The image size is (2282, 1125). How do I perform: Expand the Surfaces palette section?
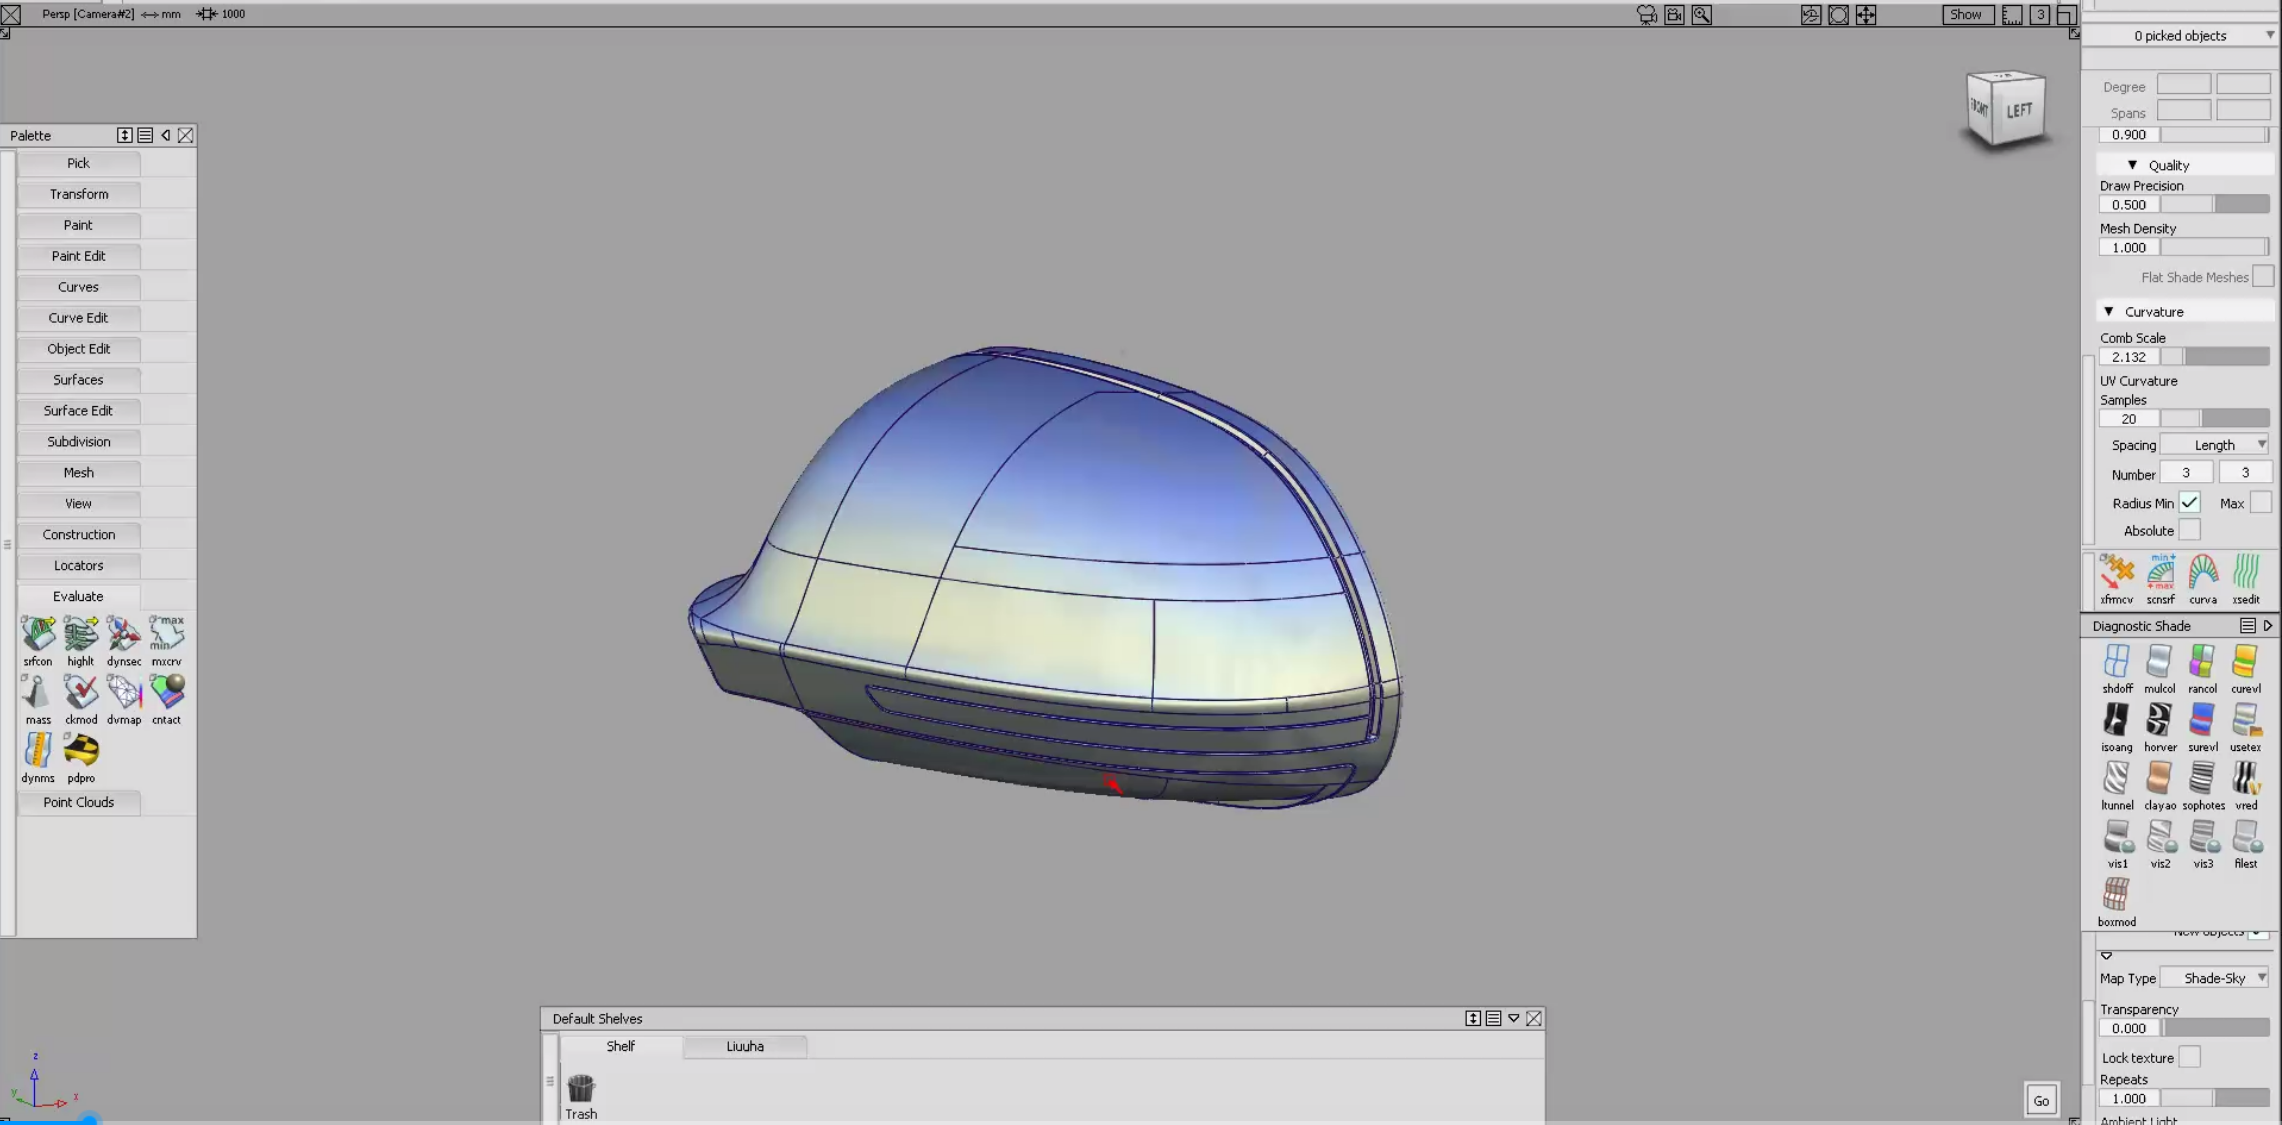coord(77,379)
